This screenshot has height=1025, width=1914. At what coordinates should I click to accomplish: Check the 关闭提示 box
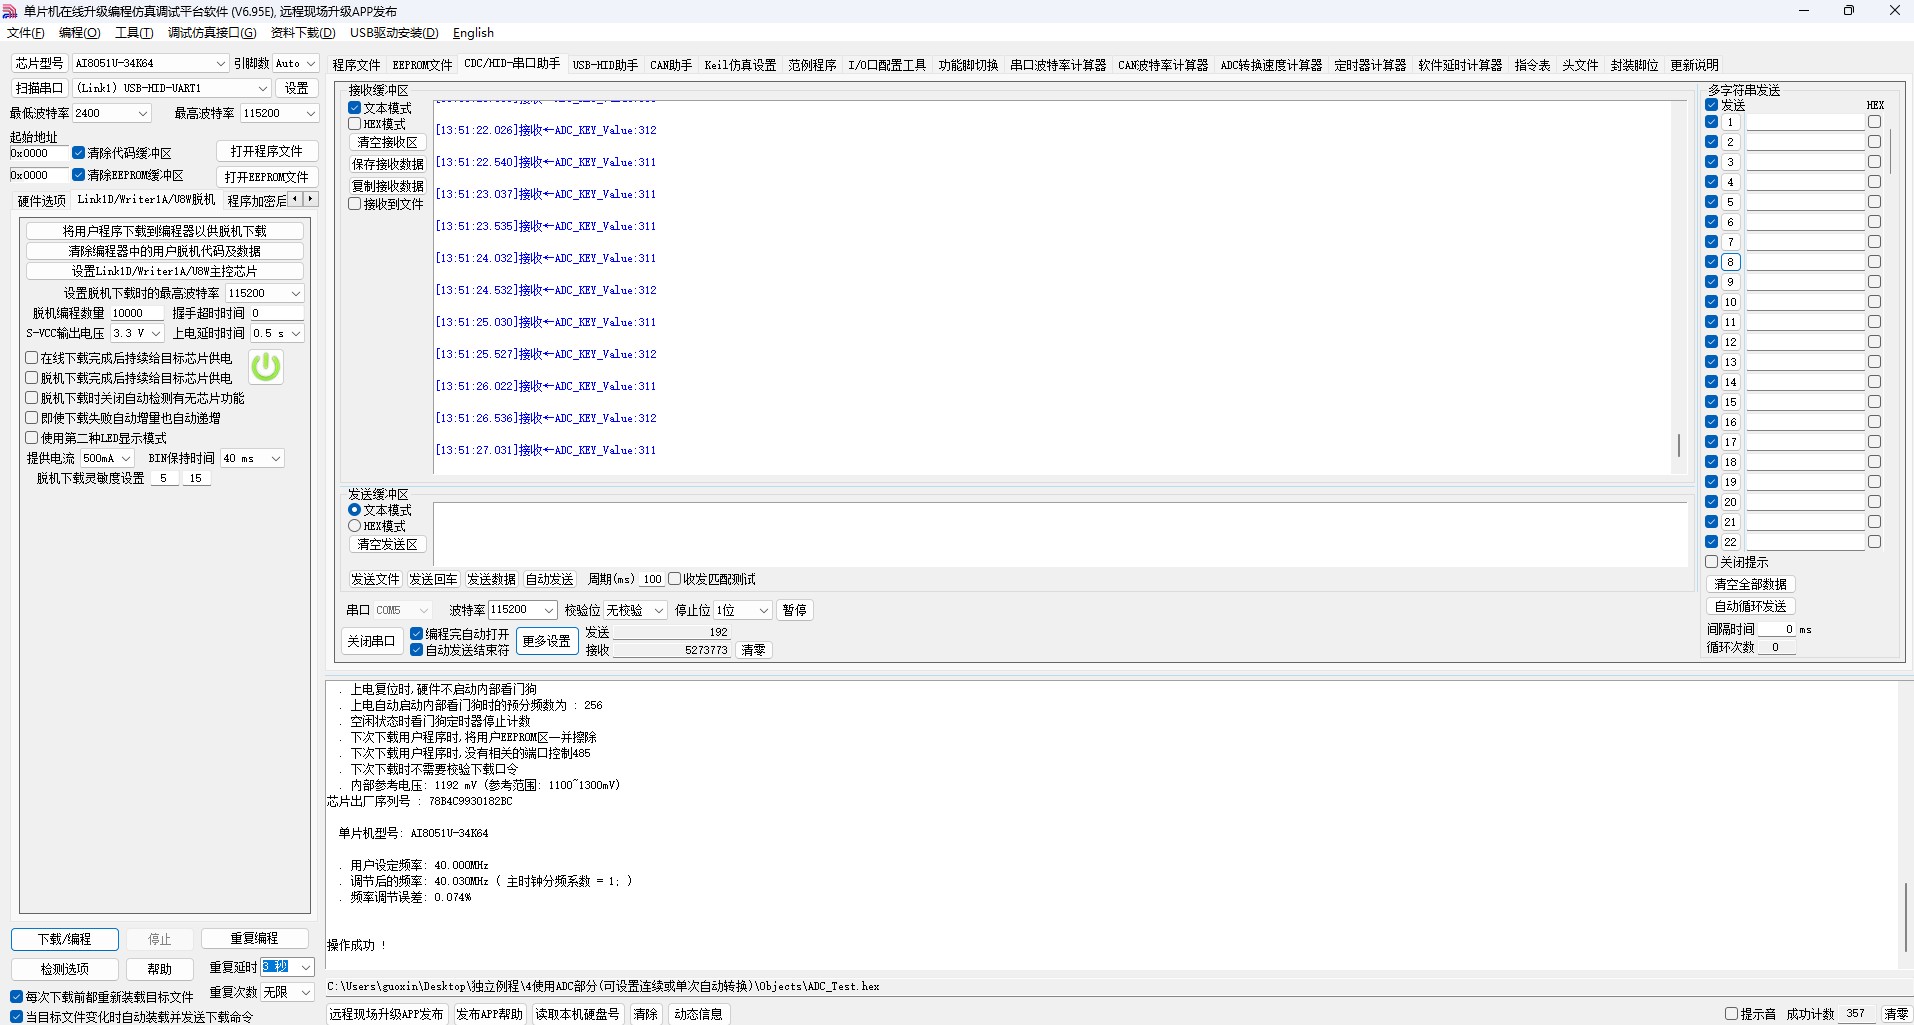tap(1712, 562)
